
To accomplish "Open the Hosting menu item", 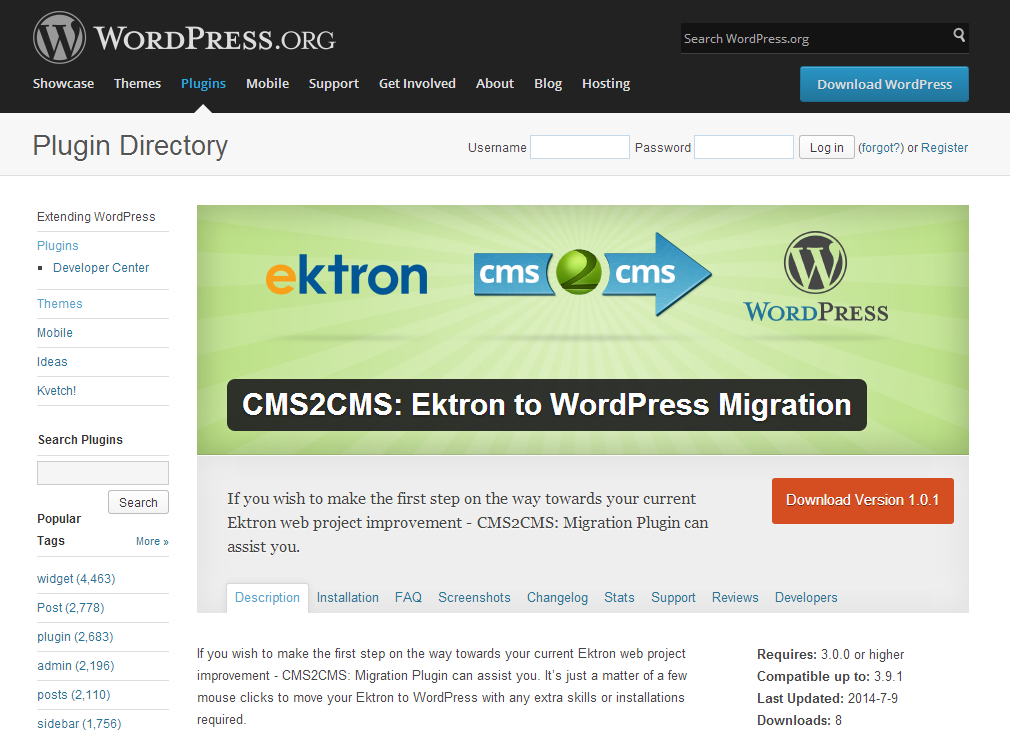I will pos(606,84).
